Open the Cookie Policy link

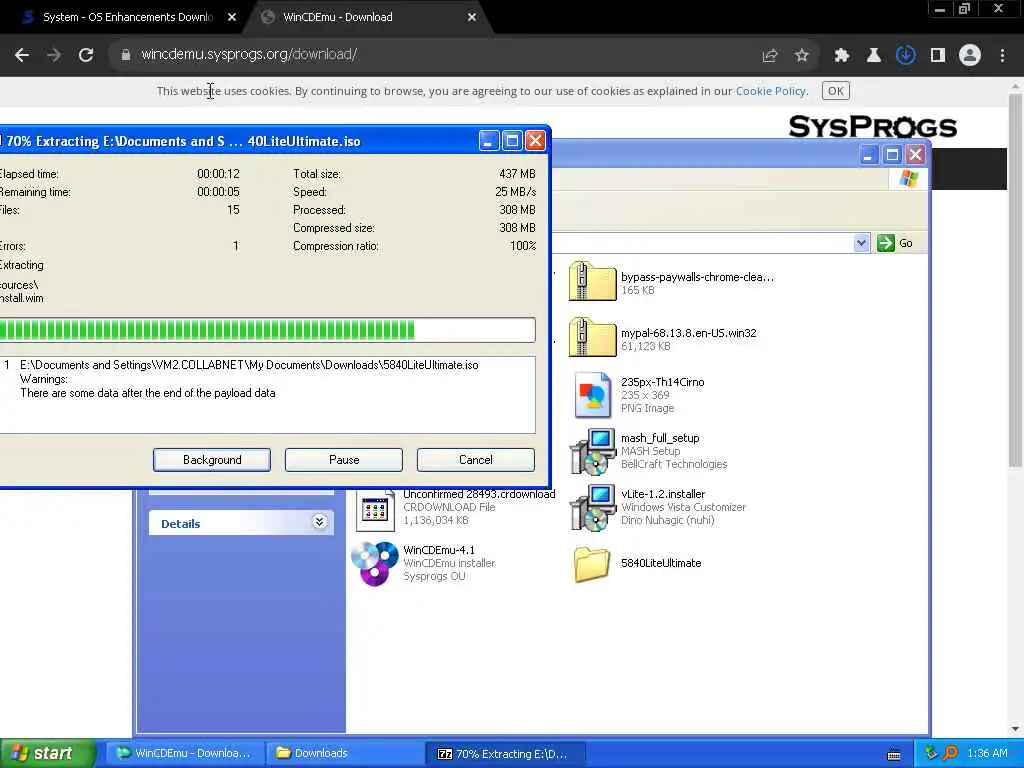(x=771, y=91)
